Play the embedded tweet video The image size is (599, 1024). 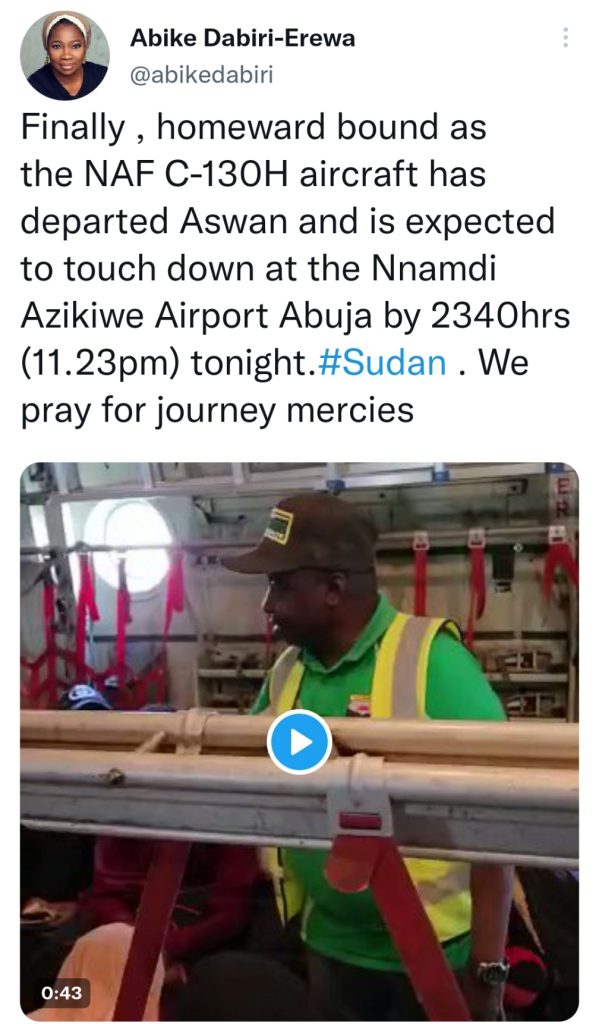click(299, 742)
